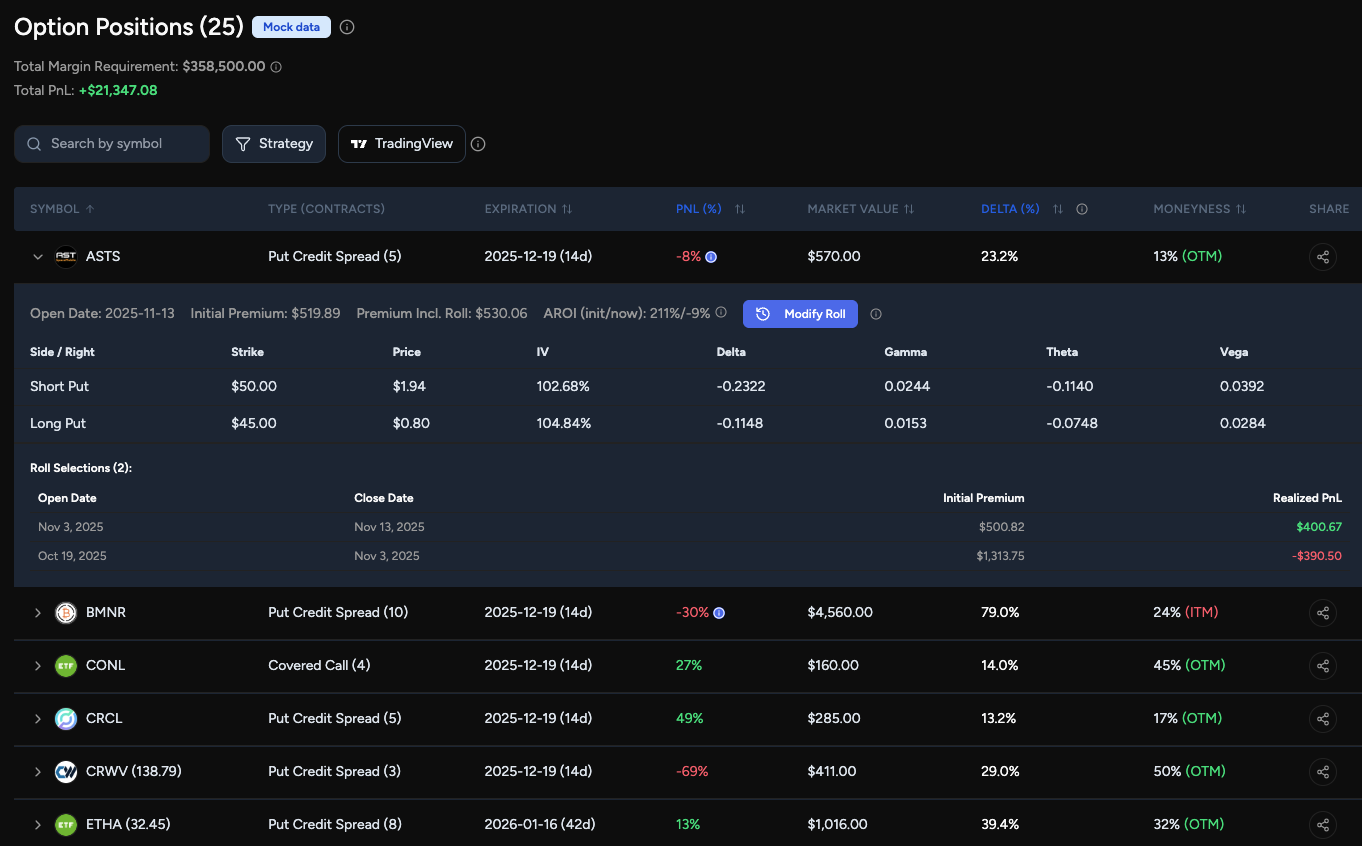Click the Mock data badge
The height and width of the screenshot is (846, 1362).
291,27
